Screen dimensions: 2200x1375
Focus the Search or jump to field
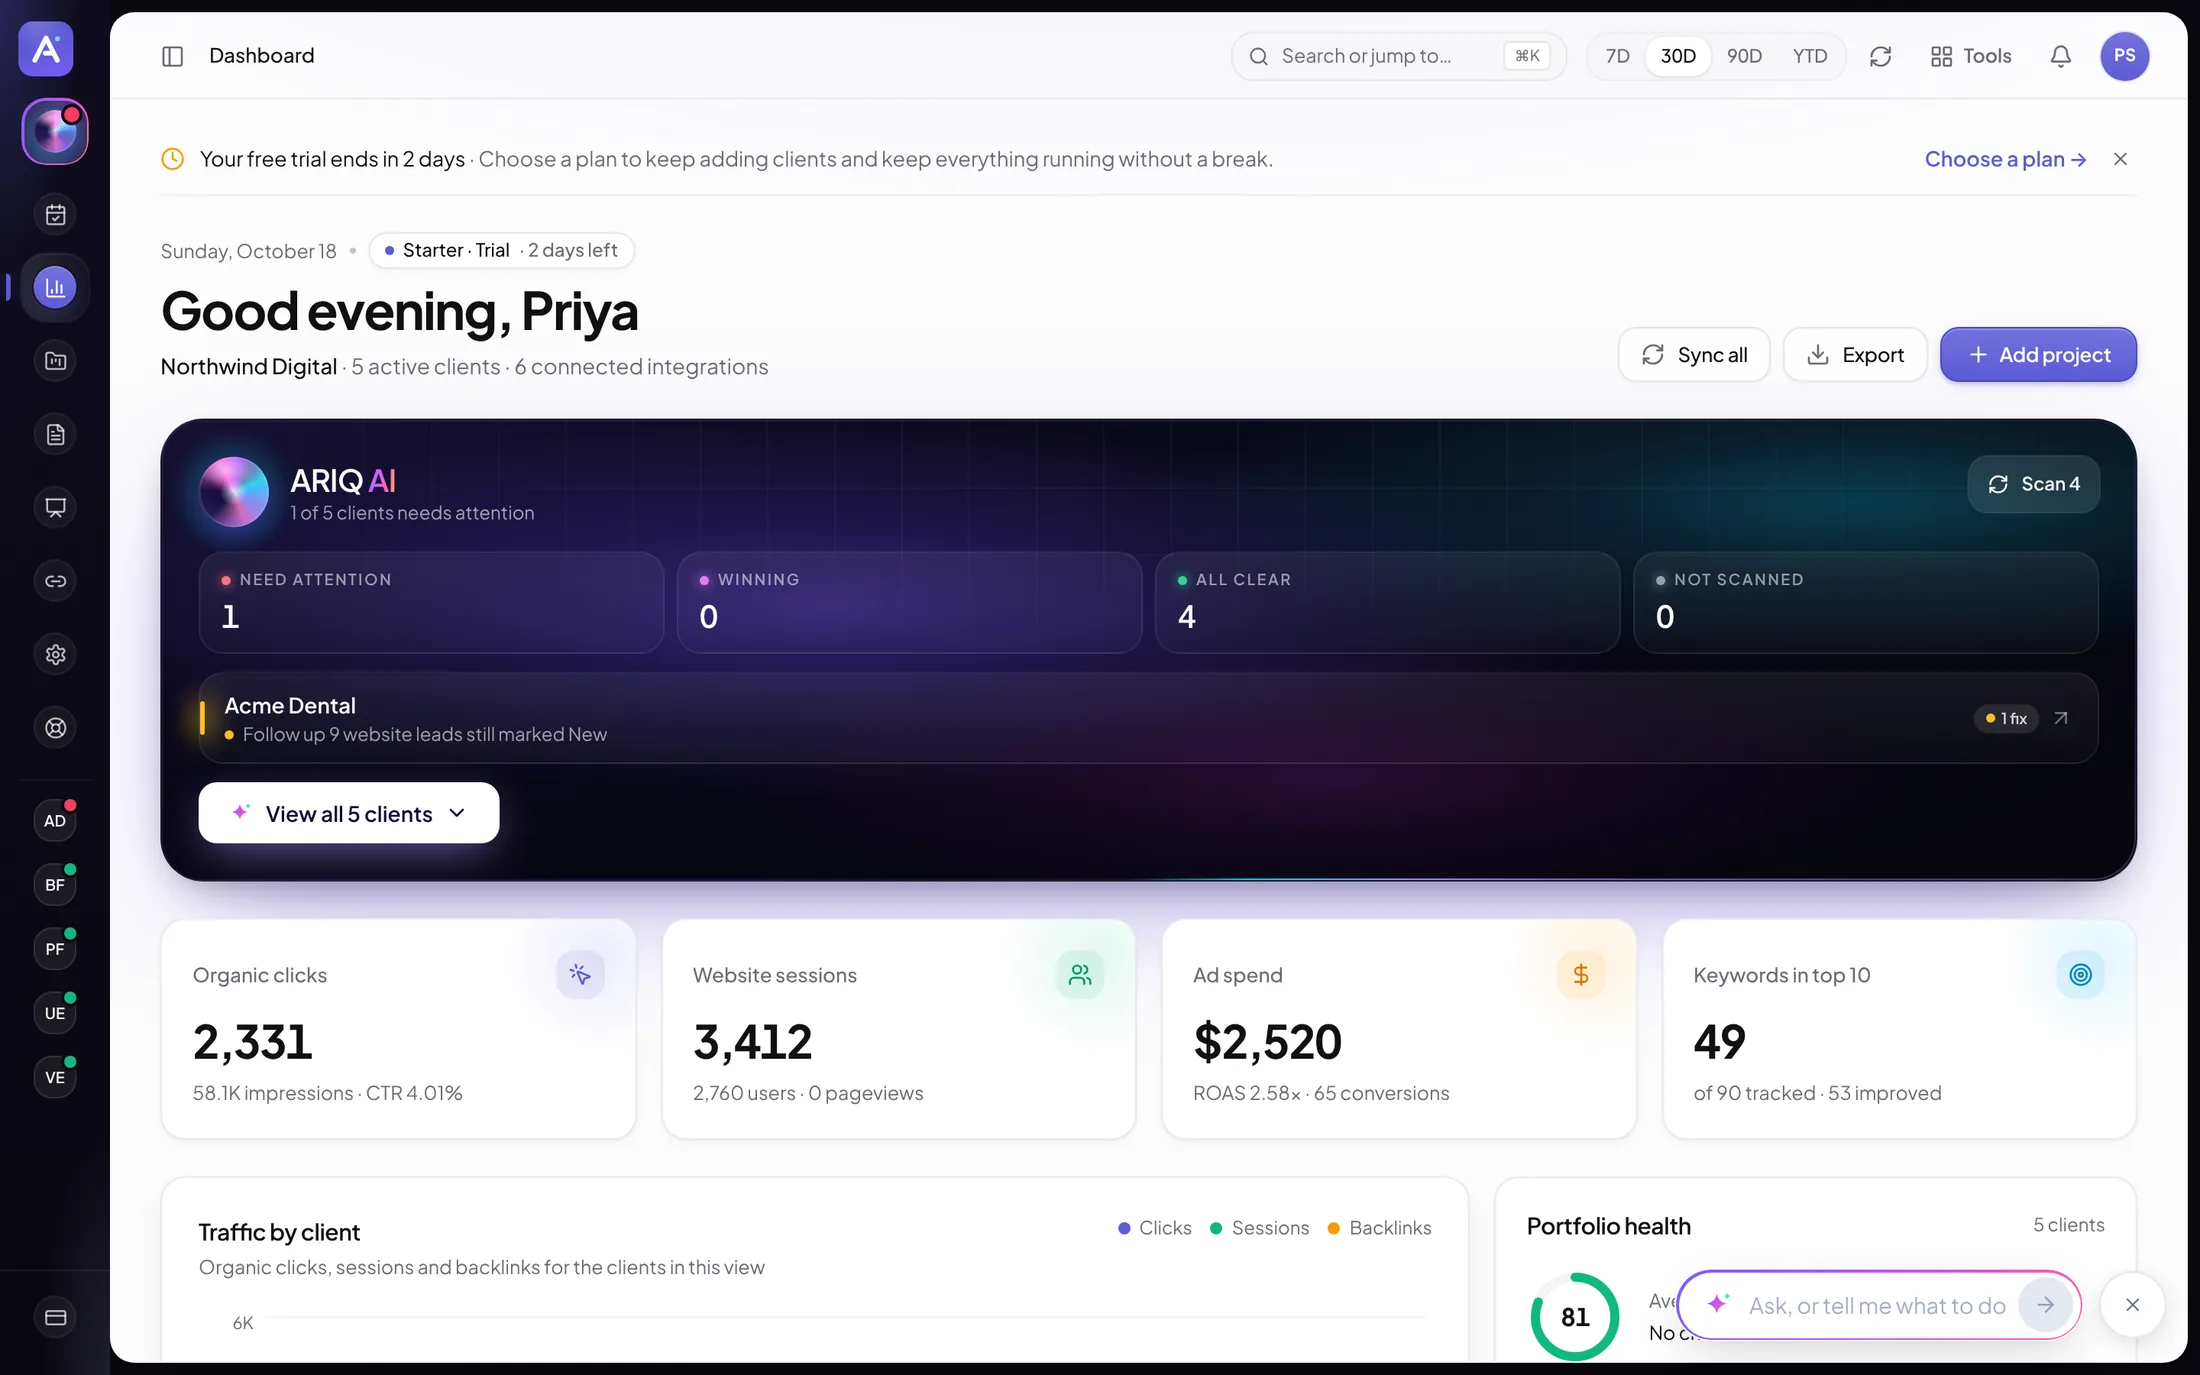(1398, 56)
